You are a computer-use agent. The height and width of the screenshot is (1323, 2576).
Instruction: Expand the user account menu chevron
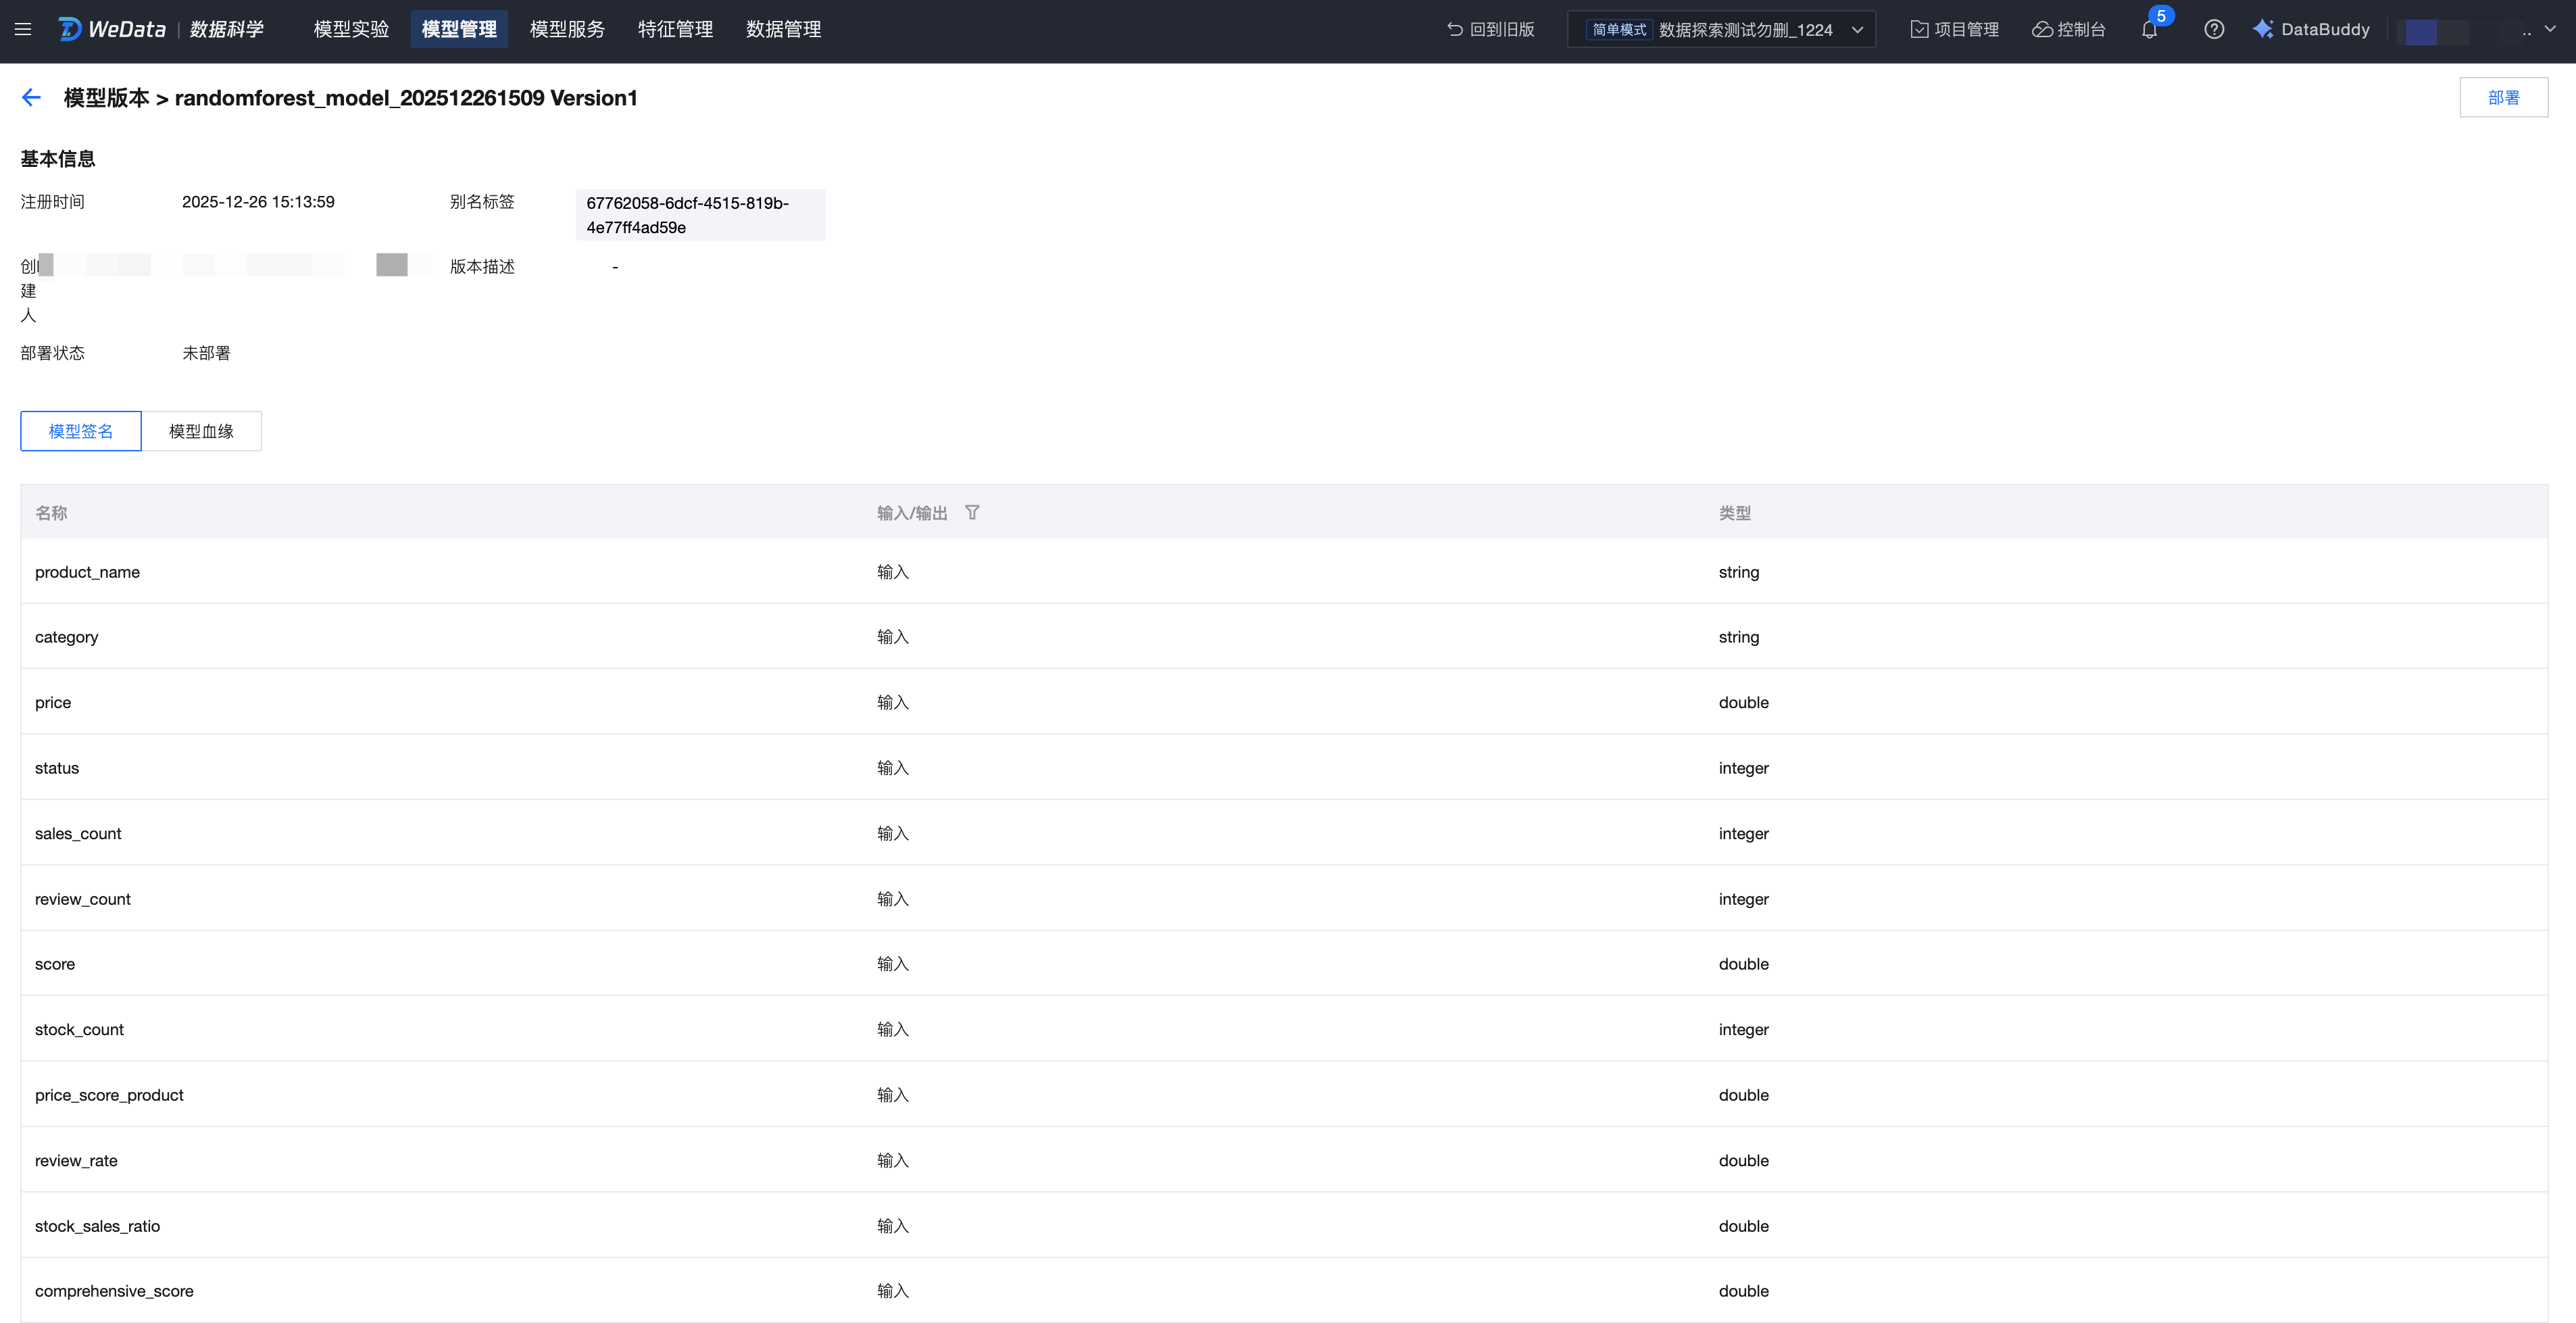2550,29
